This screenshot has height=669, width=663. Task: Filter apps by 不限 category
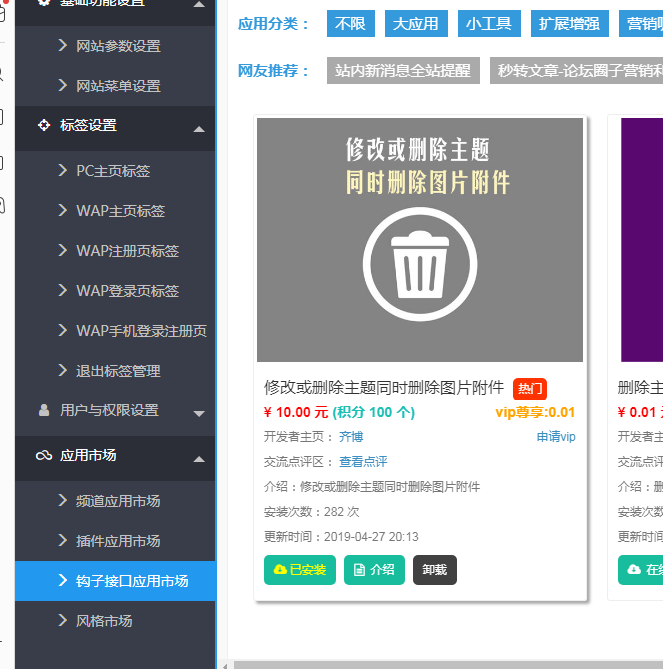click(x=351, y=24)
